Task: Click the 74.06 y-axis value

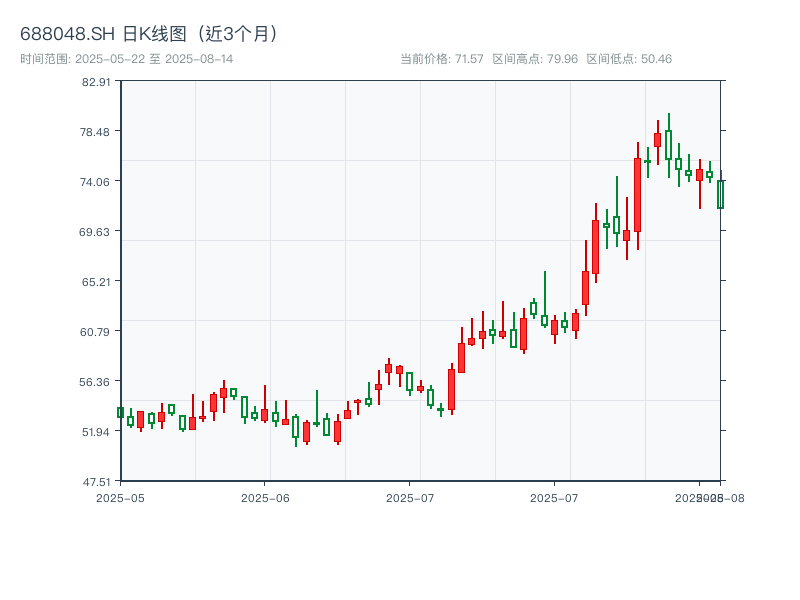Action: coord(95,182)
